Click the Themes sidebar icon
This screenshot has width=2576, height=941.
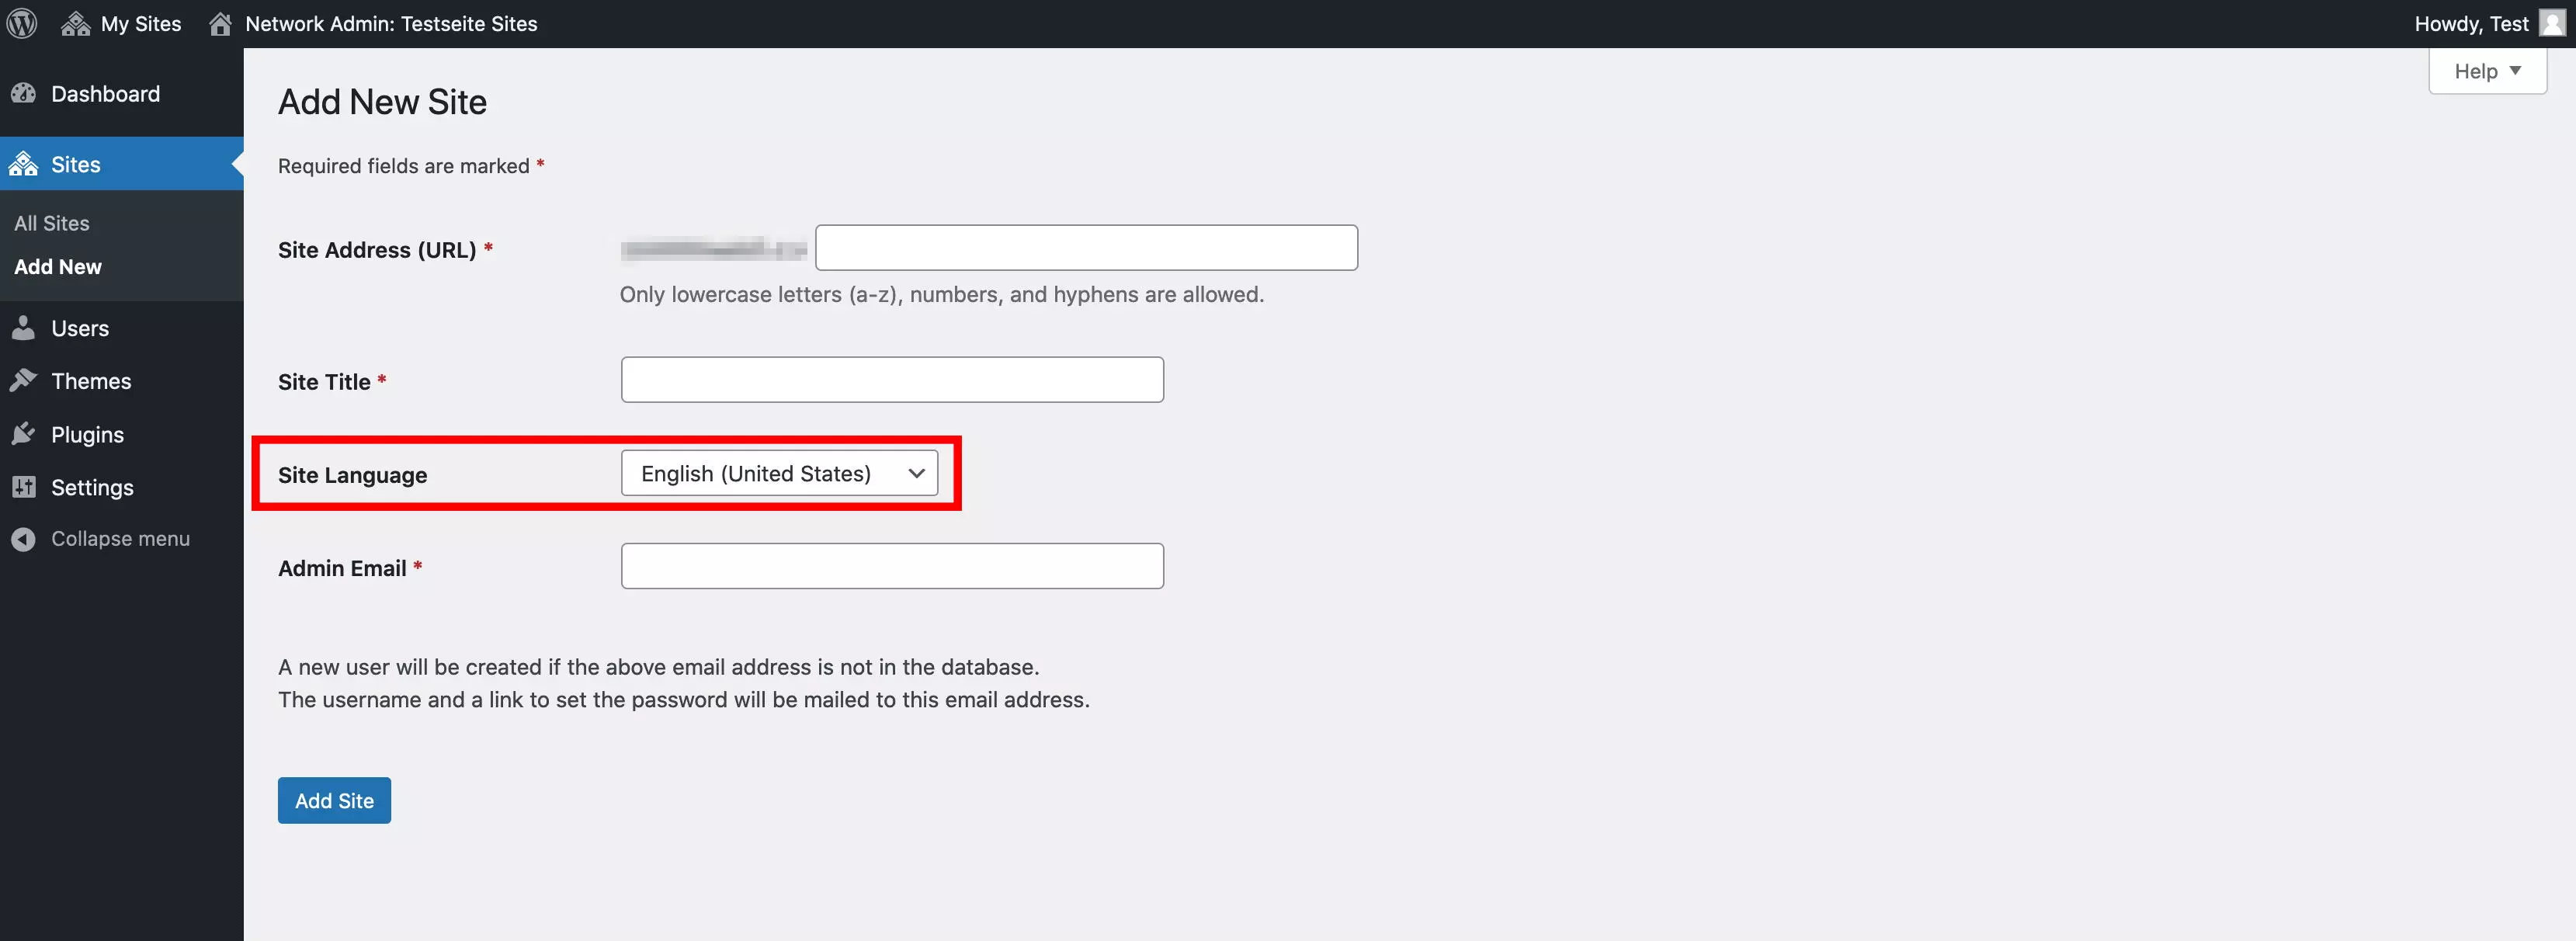pos(22,380)
